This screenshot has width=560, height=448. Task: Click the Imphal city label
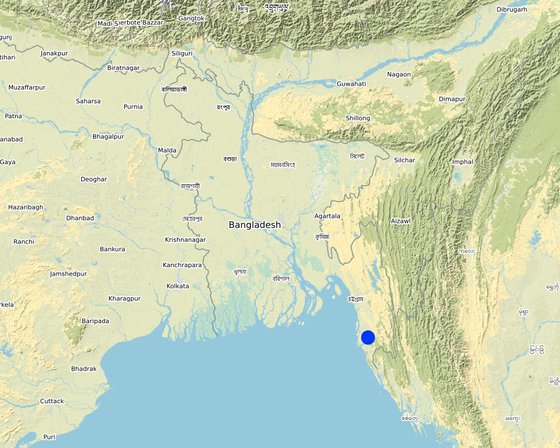point(462,162)
